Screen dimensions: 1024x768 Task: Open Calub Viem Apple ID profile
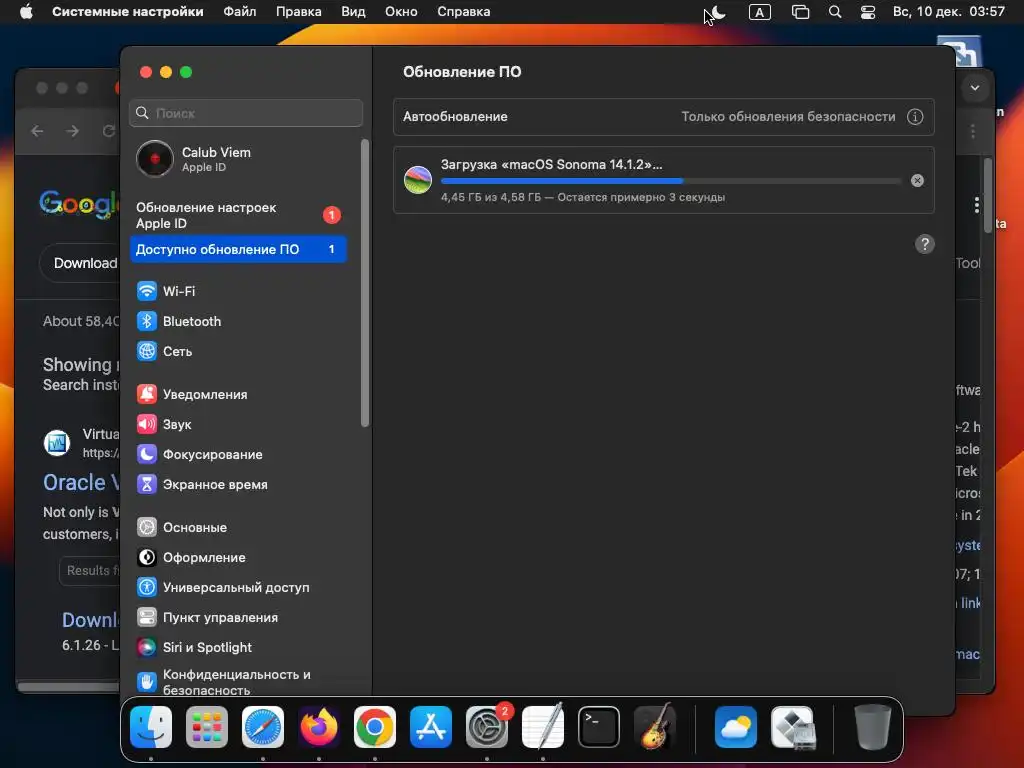pyautogui.click(x=194, y=159)
